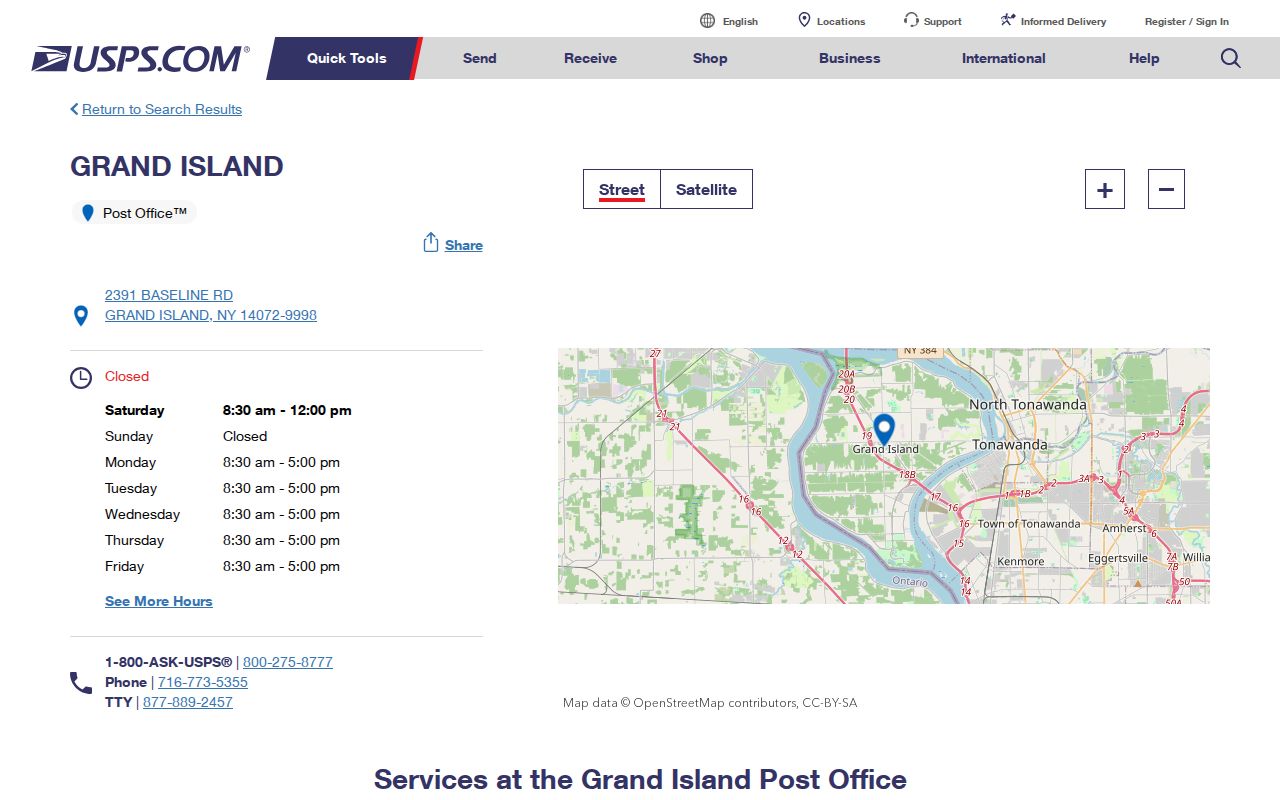Open the 2391 Baseline Rd address link
This screenshot has width=1280, height=800.
click(x=211, y=305)
